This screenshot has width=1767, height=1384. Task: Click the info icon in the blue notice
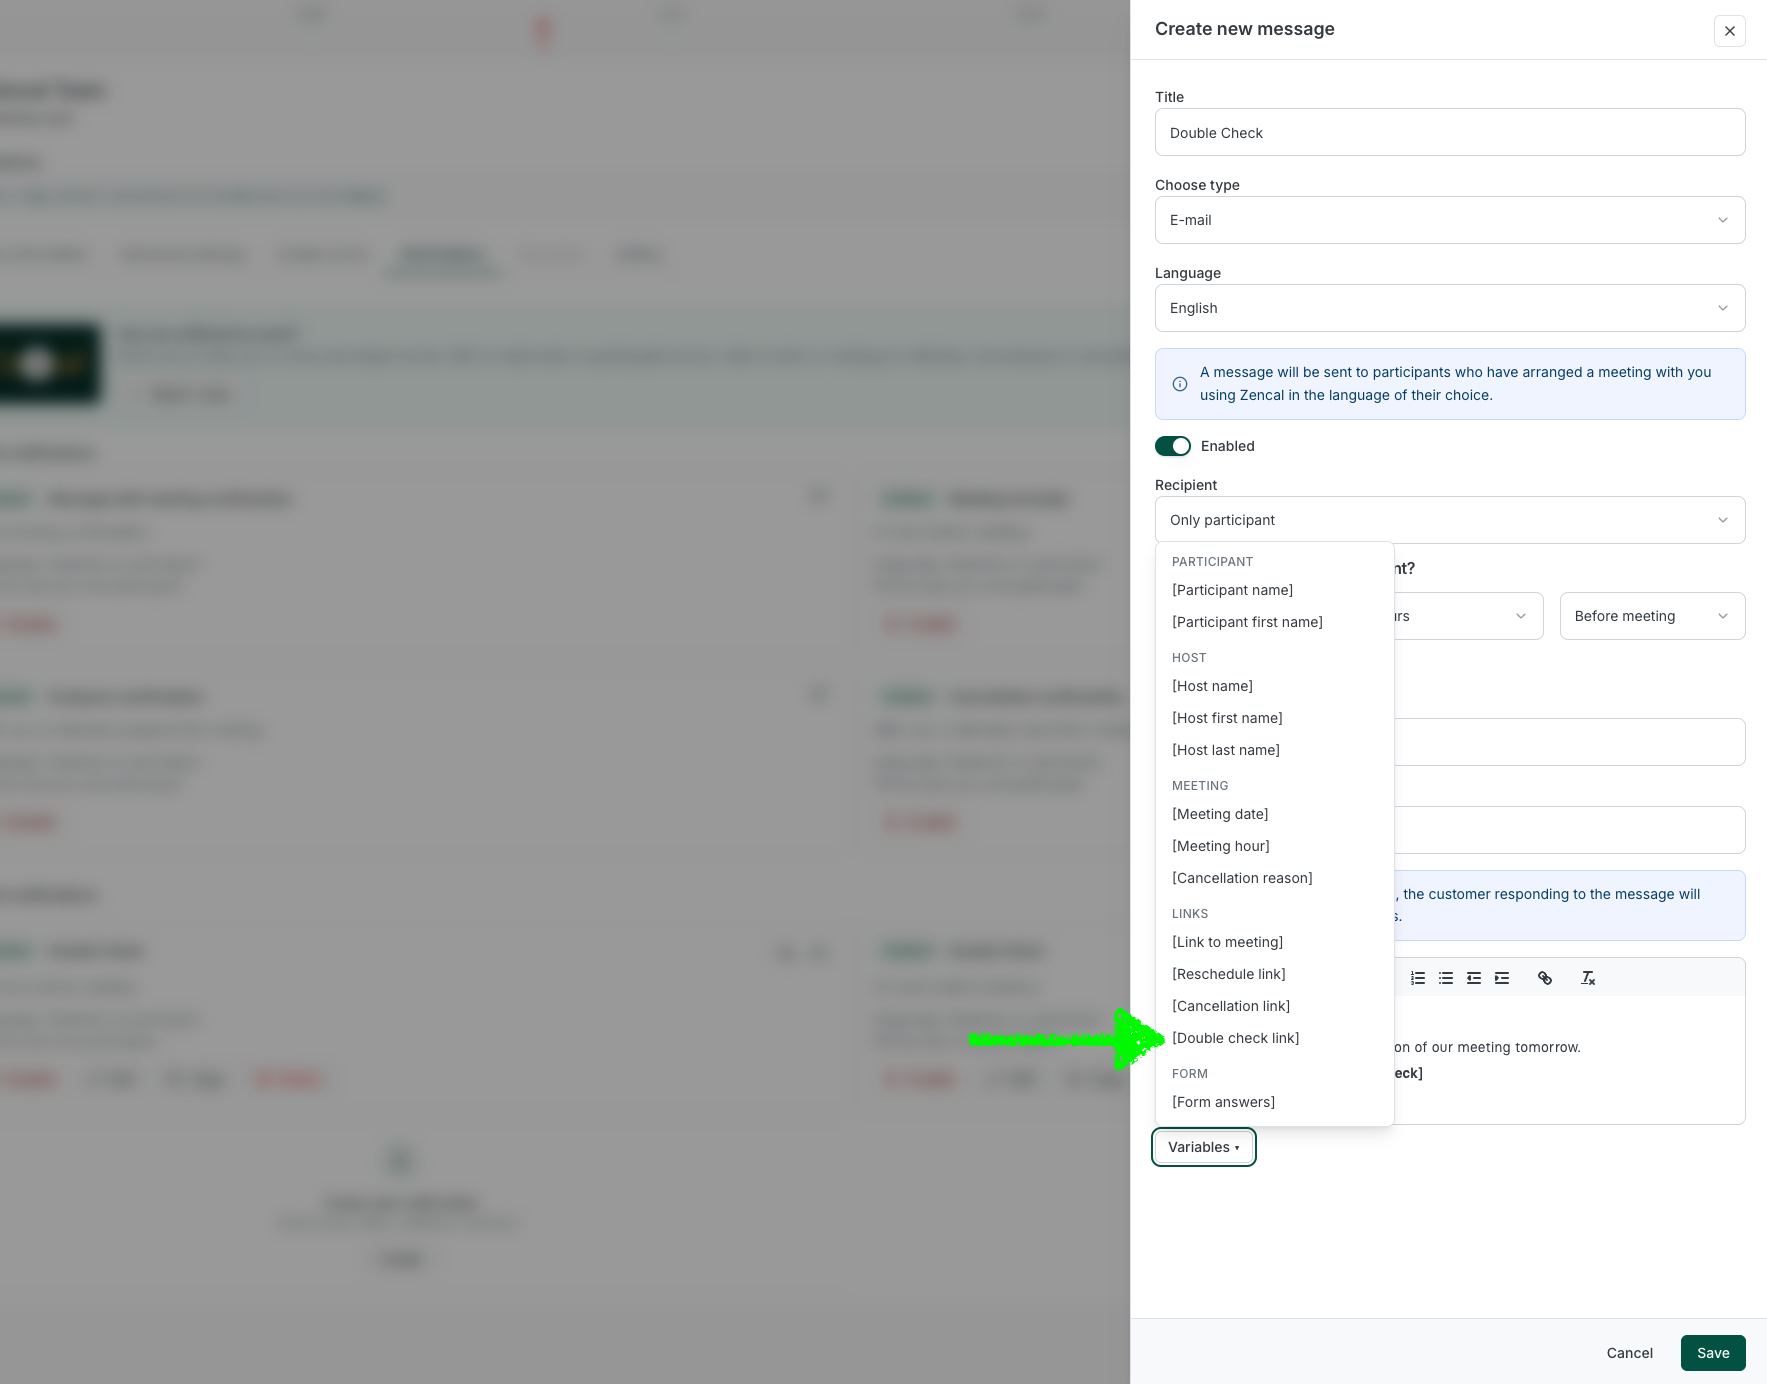pos(1180,384)
